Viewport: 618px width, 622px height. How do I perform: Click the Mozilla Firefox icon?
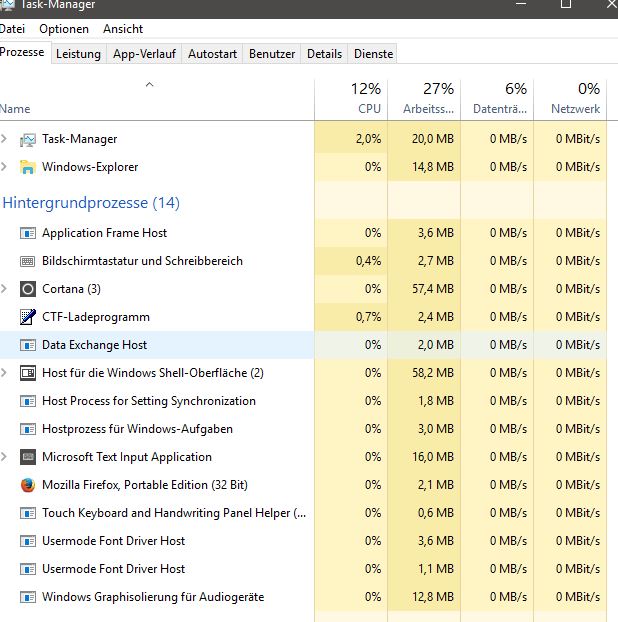click(28, 485)
